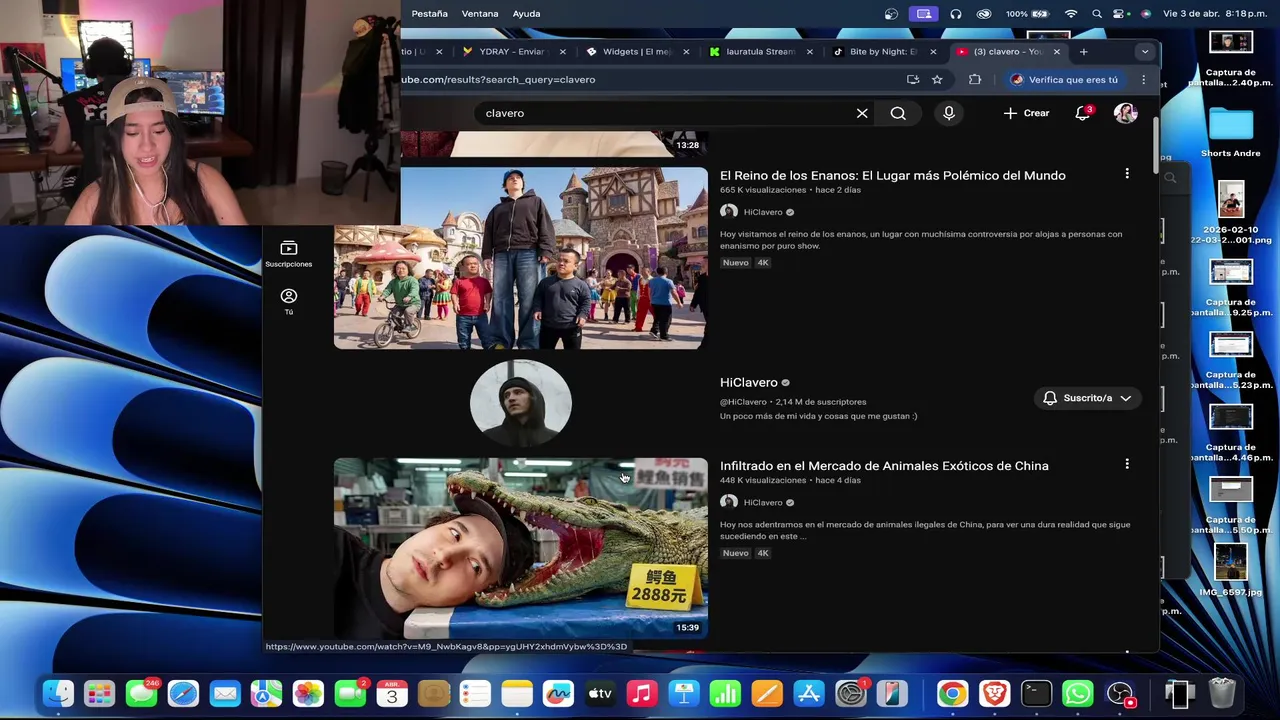Click HiClavero under the Infiltrado video

coord(763,502)
